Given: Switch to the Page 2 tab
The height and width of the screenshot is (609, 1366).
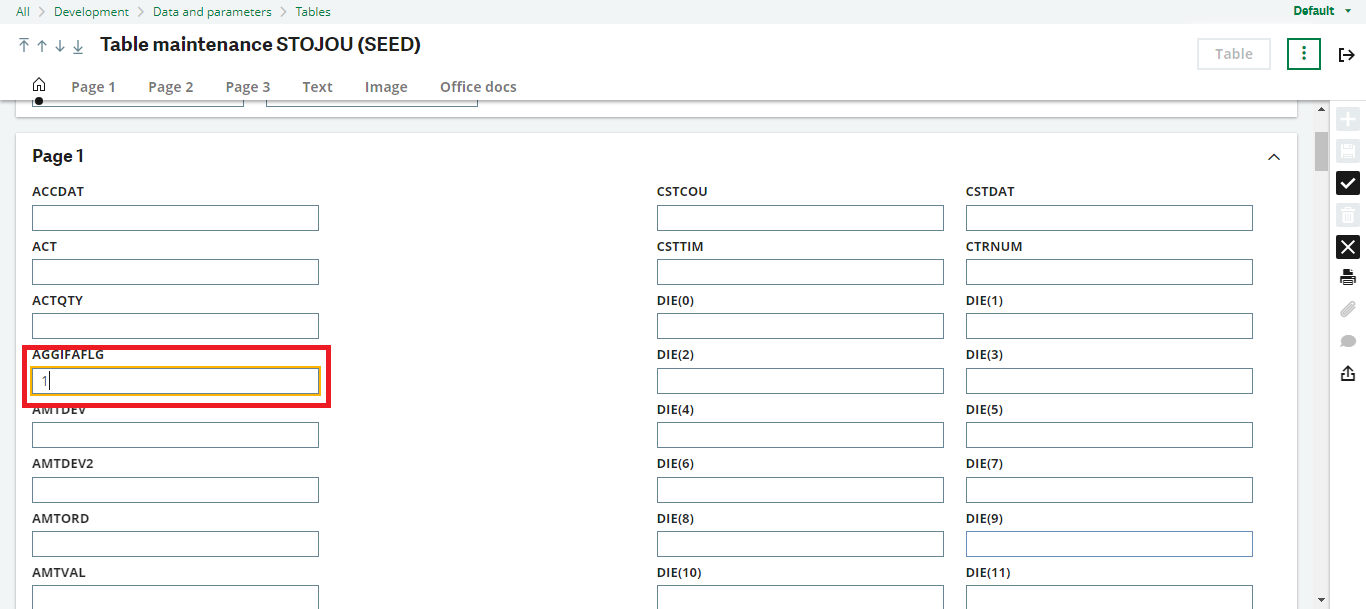Looking at the screenshot, I should [x=170, y=87].
